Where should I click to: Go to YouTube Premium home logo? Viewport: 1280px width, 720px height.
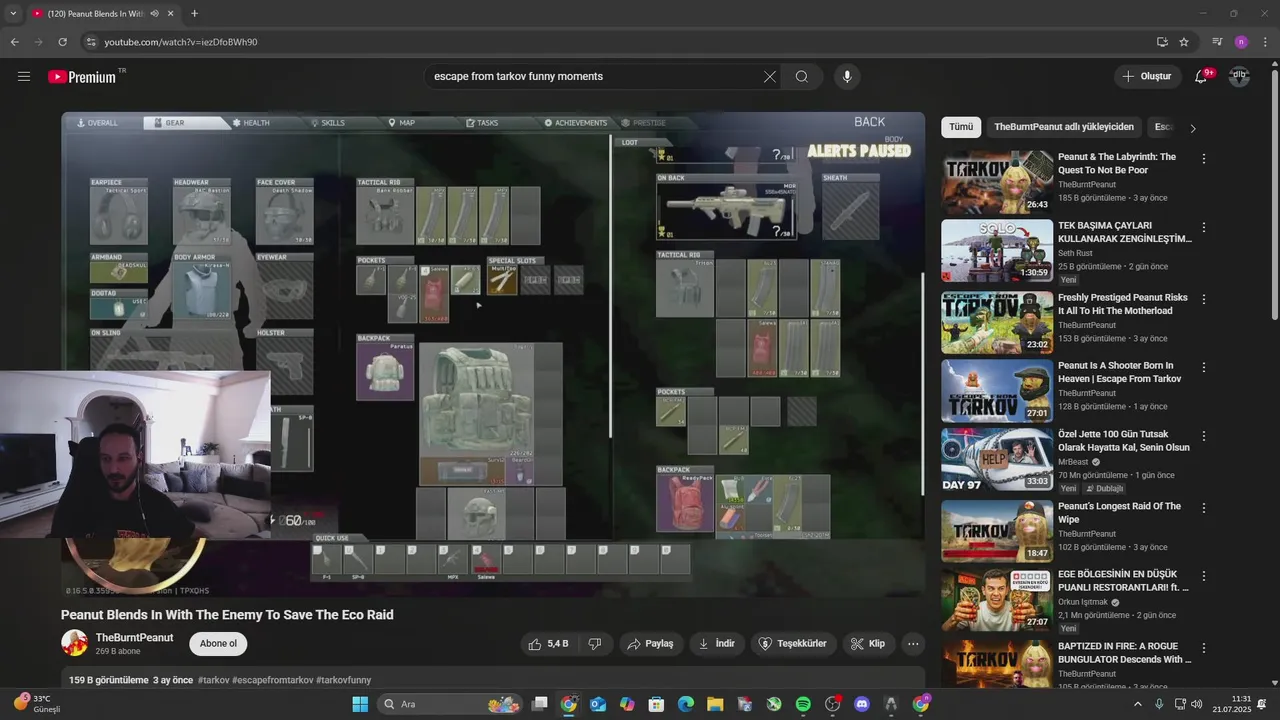tap(82, 77)
